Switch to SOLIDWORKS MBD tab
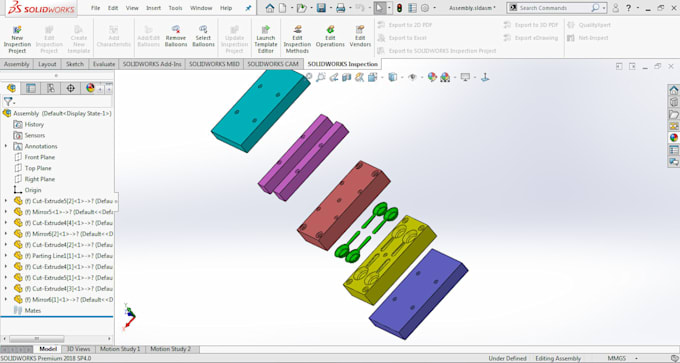The image size is (680, 363). (214, 64)
